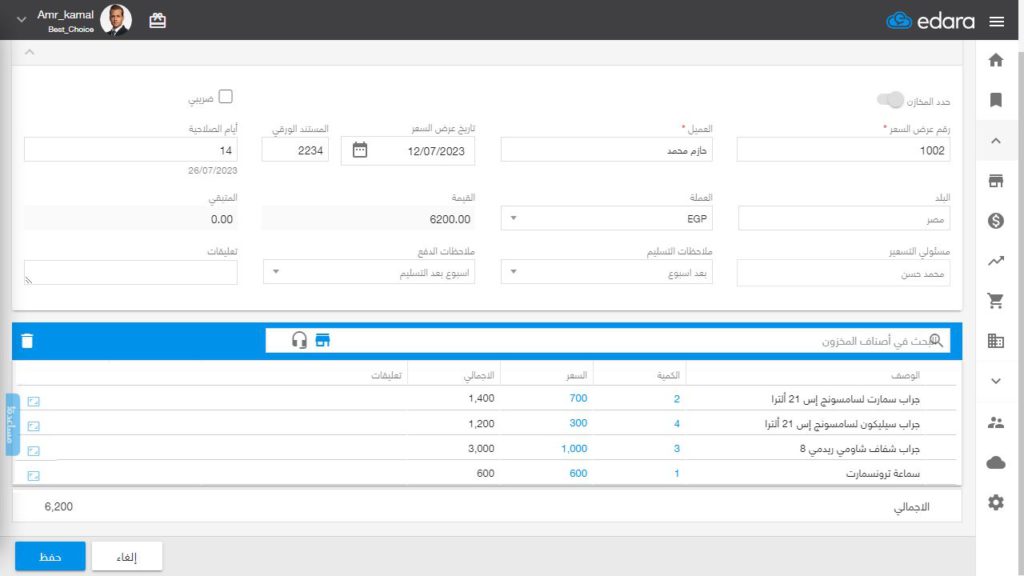1024x576 pixels.
Task: Open the dollar coin finance icon
Action: click(x=995, y=221)
